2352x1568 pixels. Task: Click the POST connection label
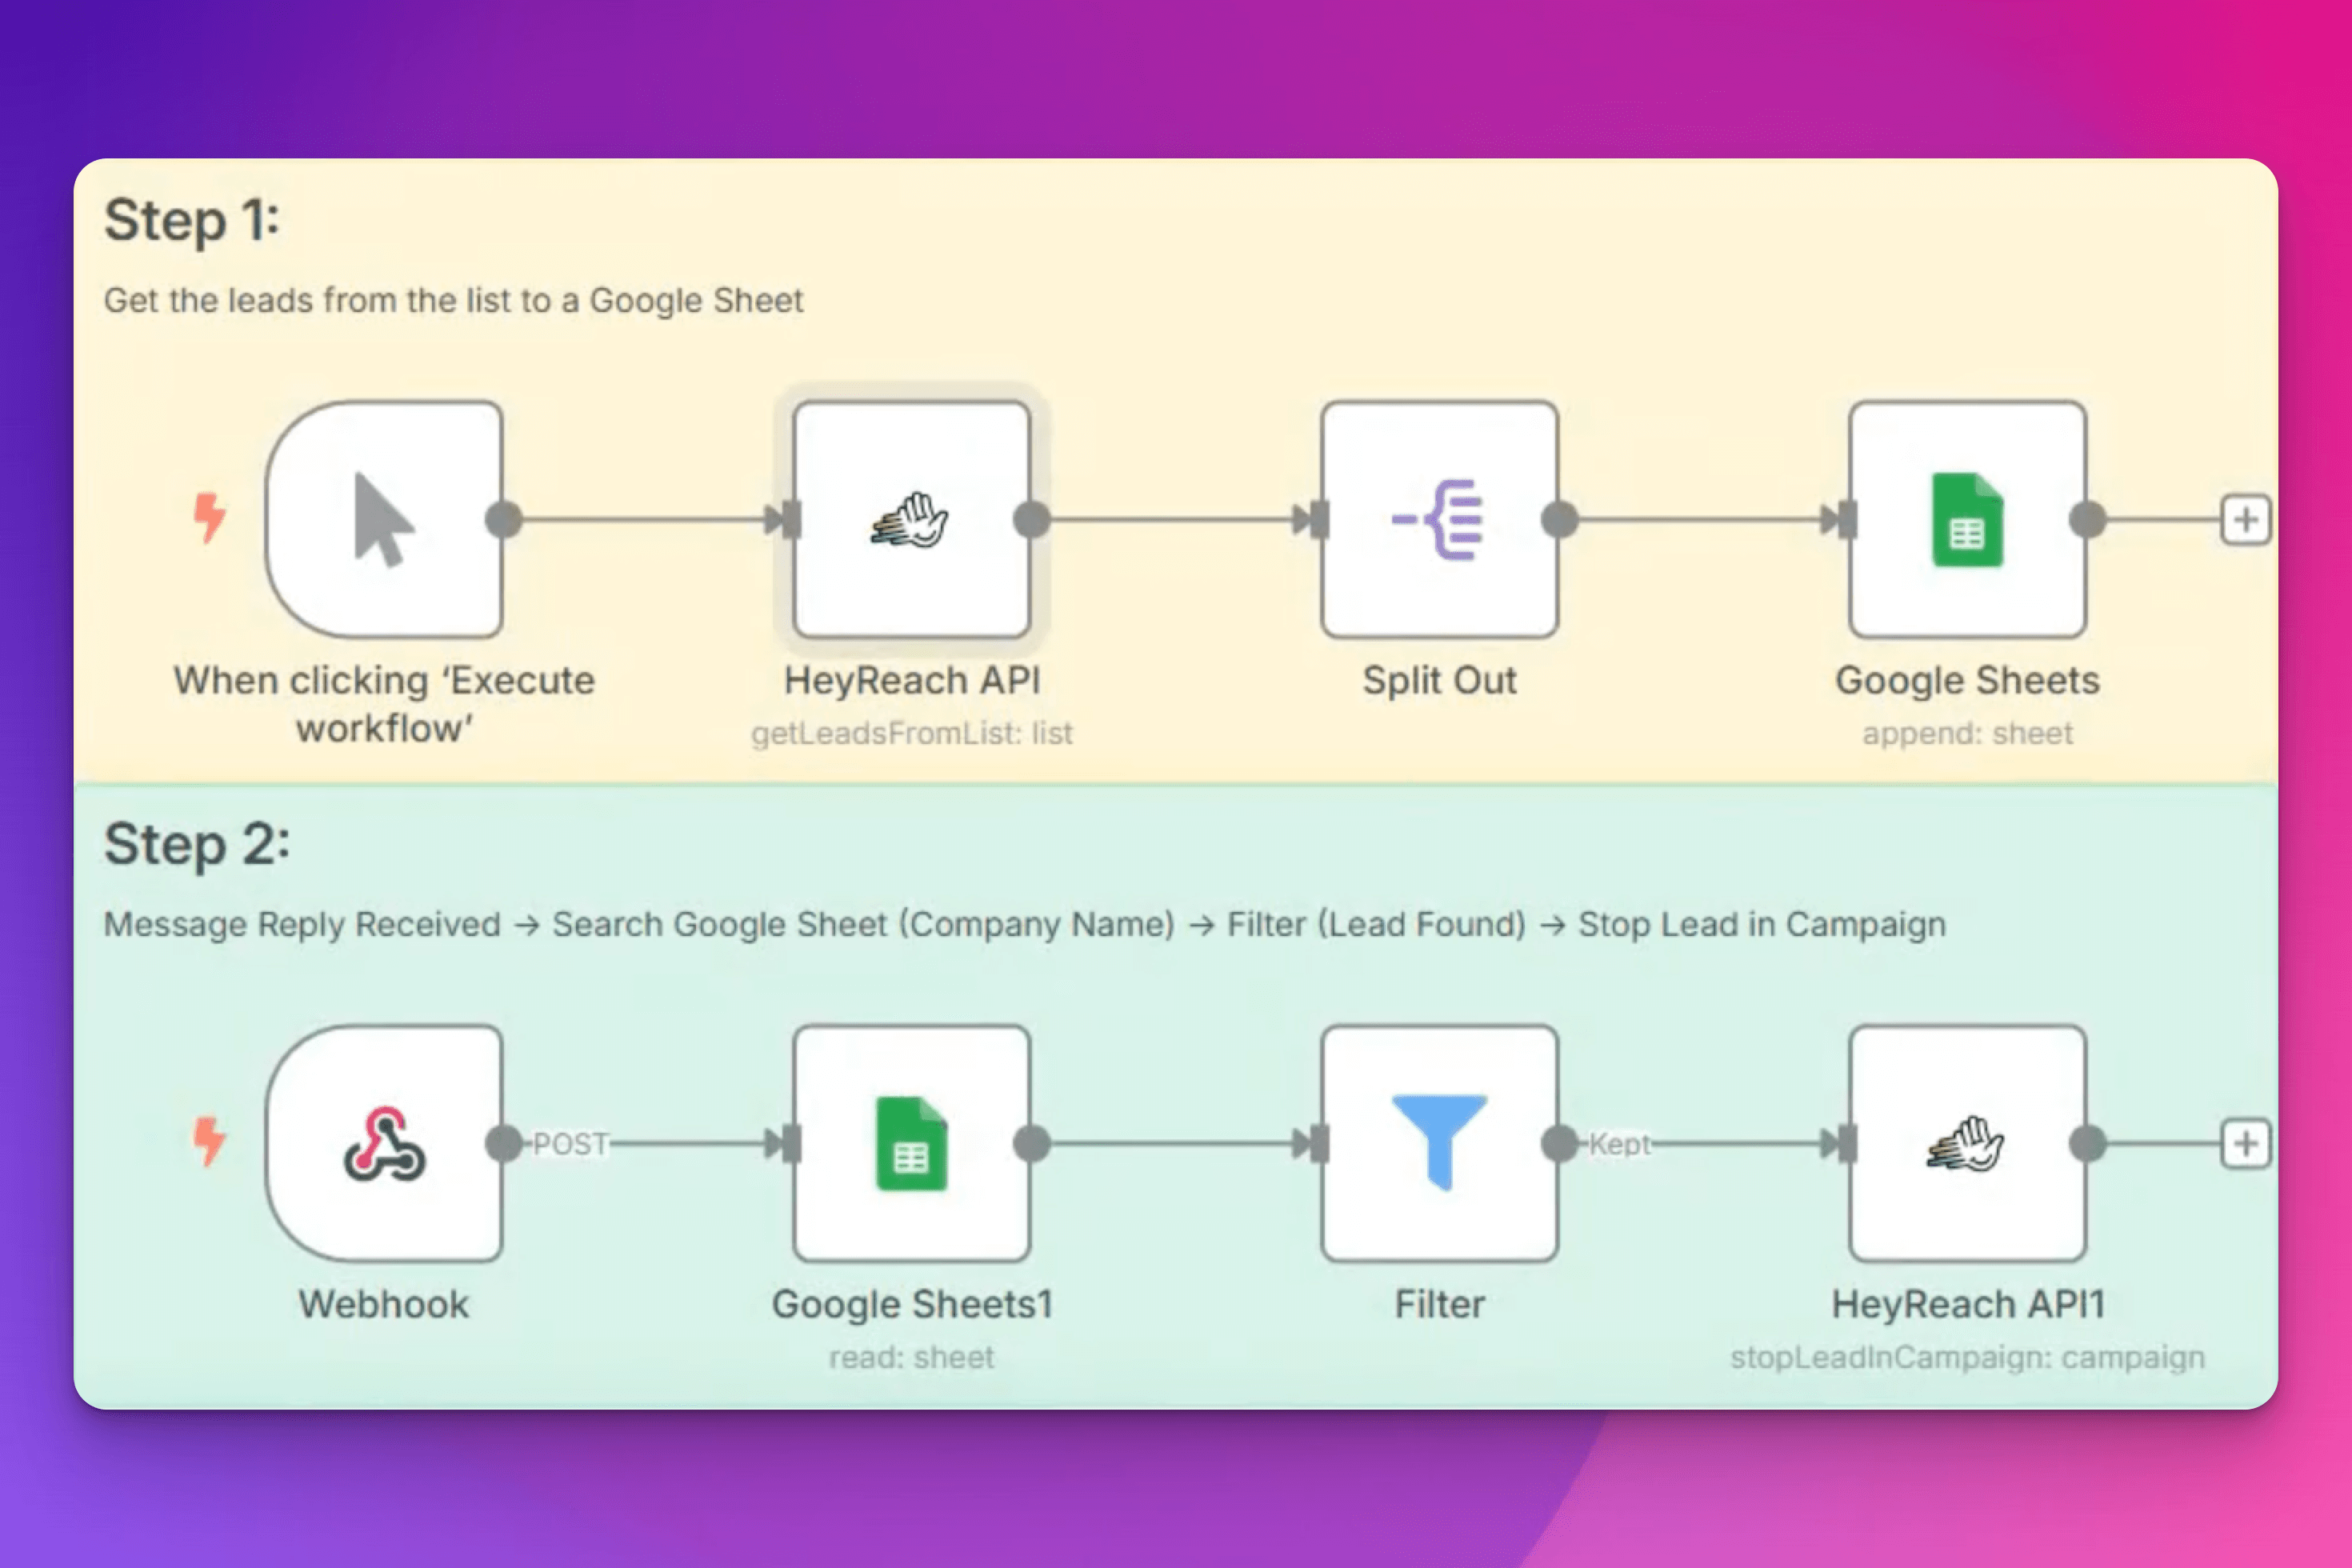point(570,1143)
